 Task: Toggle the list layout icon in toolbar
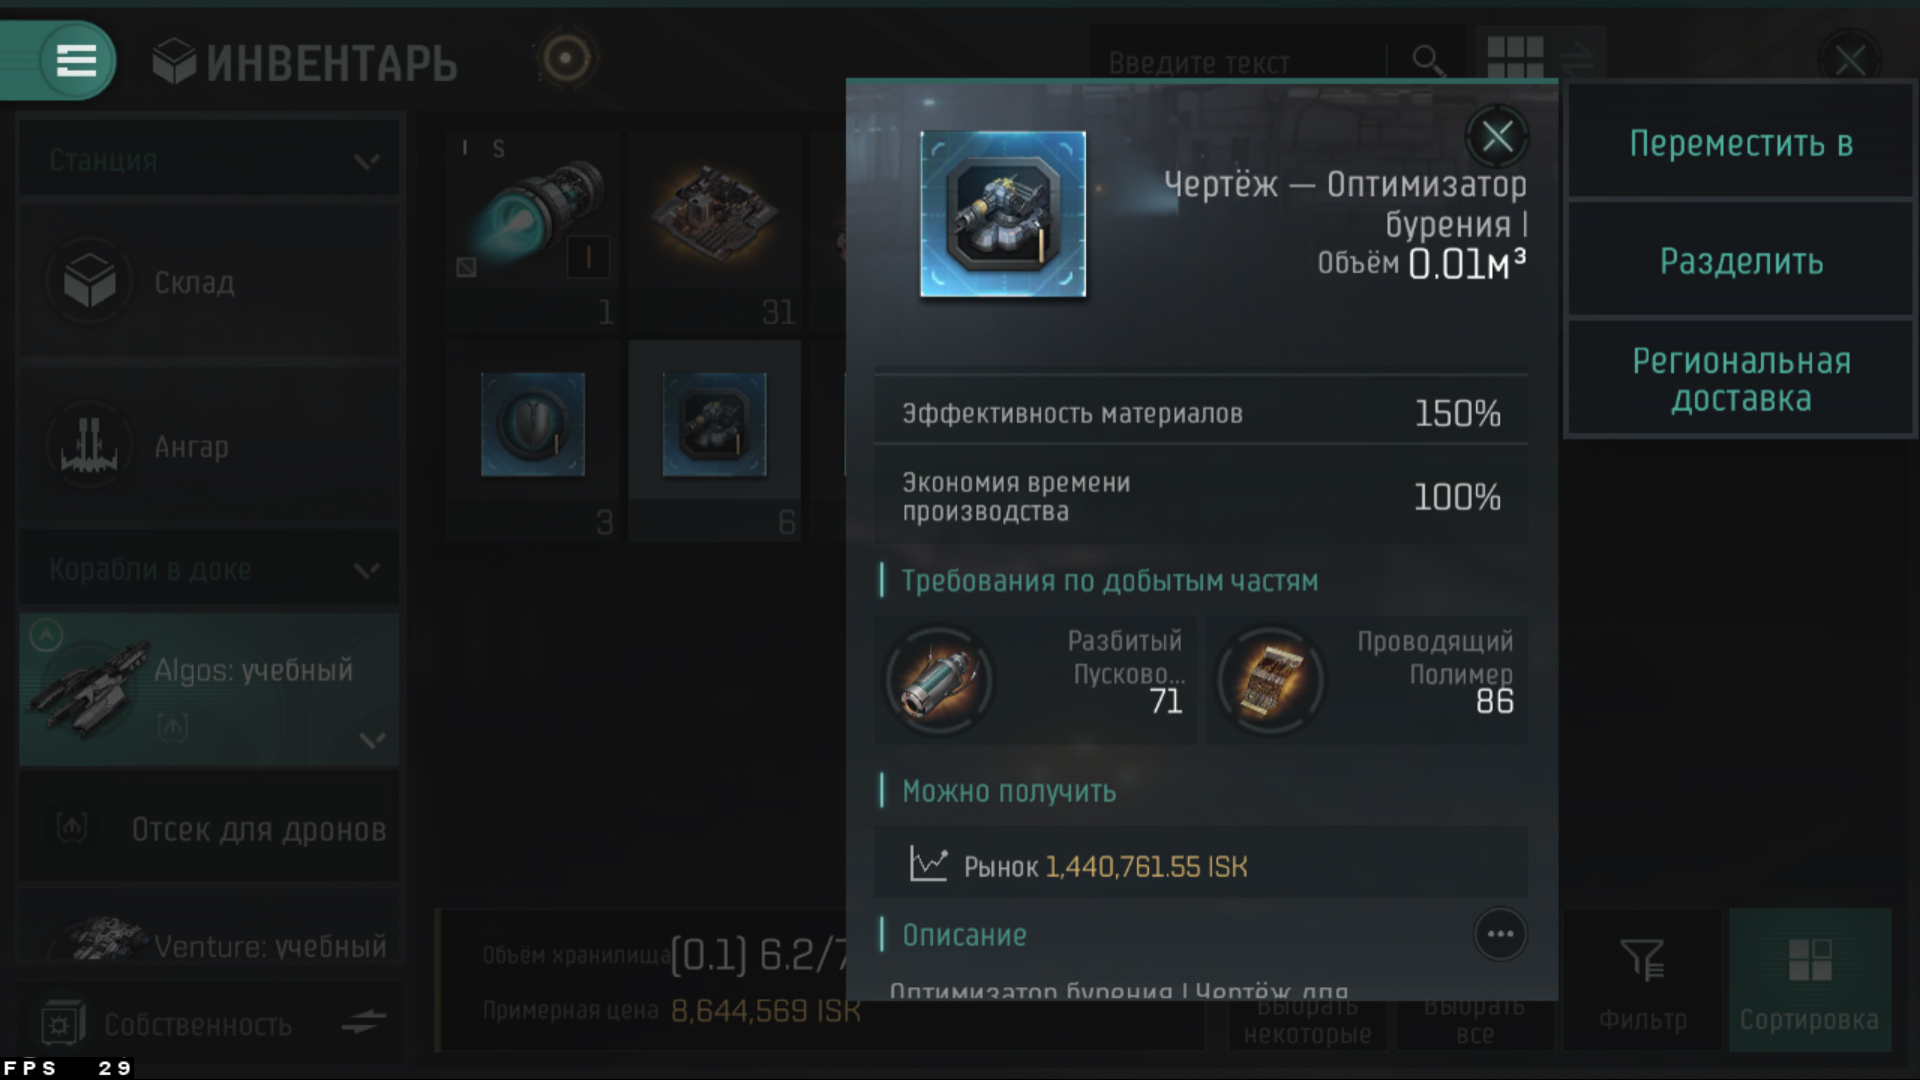pos(1577,58)
